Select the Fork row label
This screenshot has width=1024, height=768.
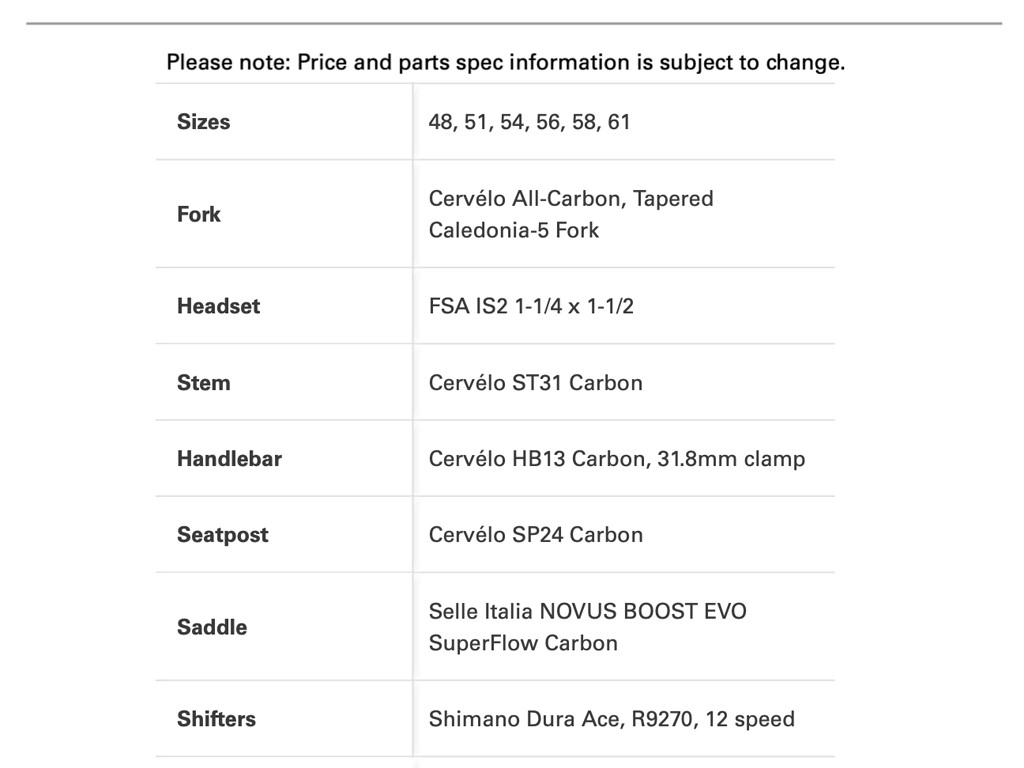coord(199,214)
